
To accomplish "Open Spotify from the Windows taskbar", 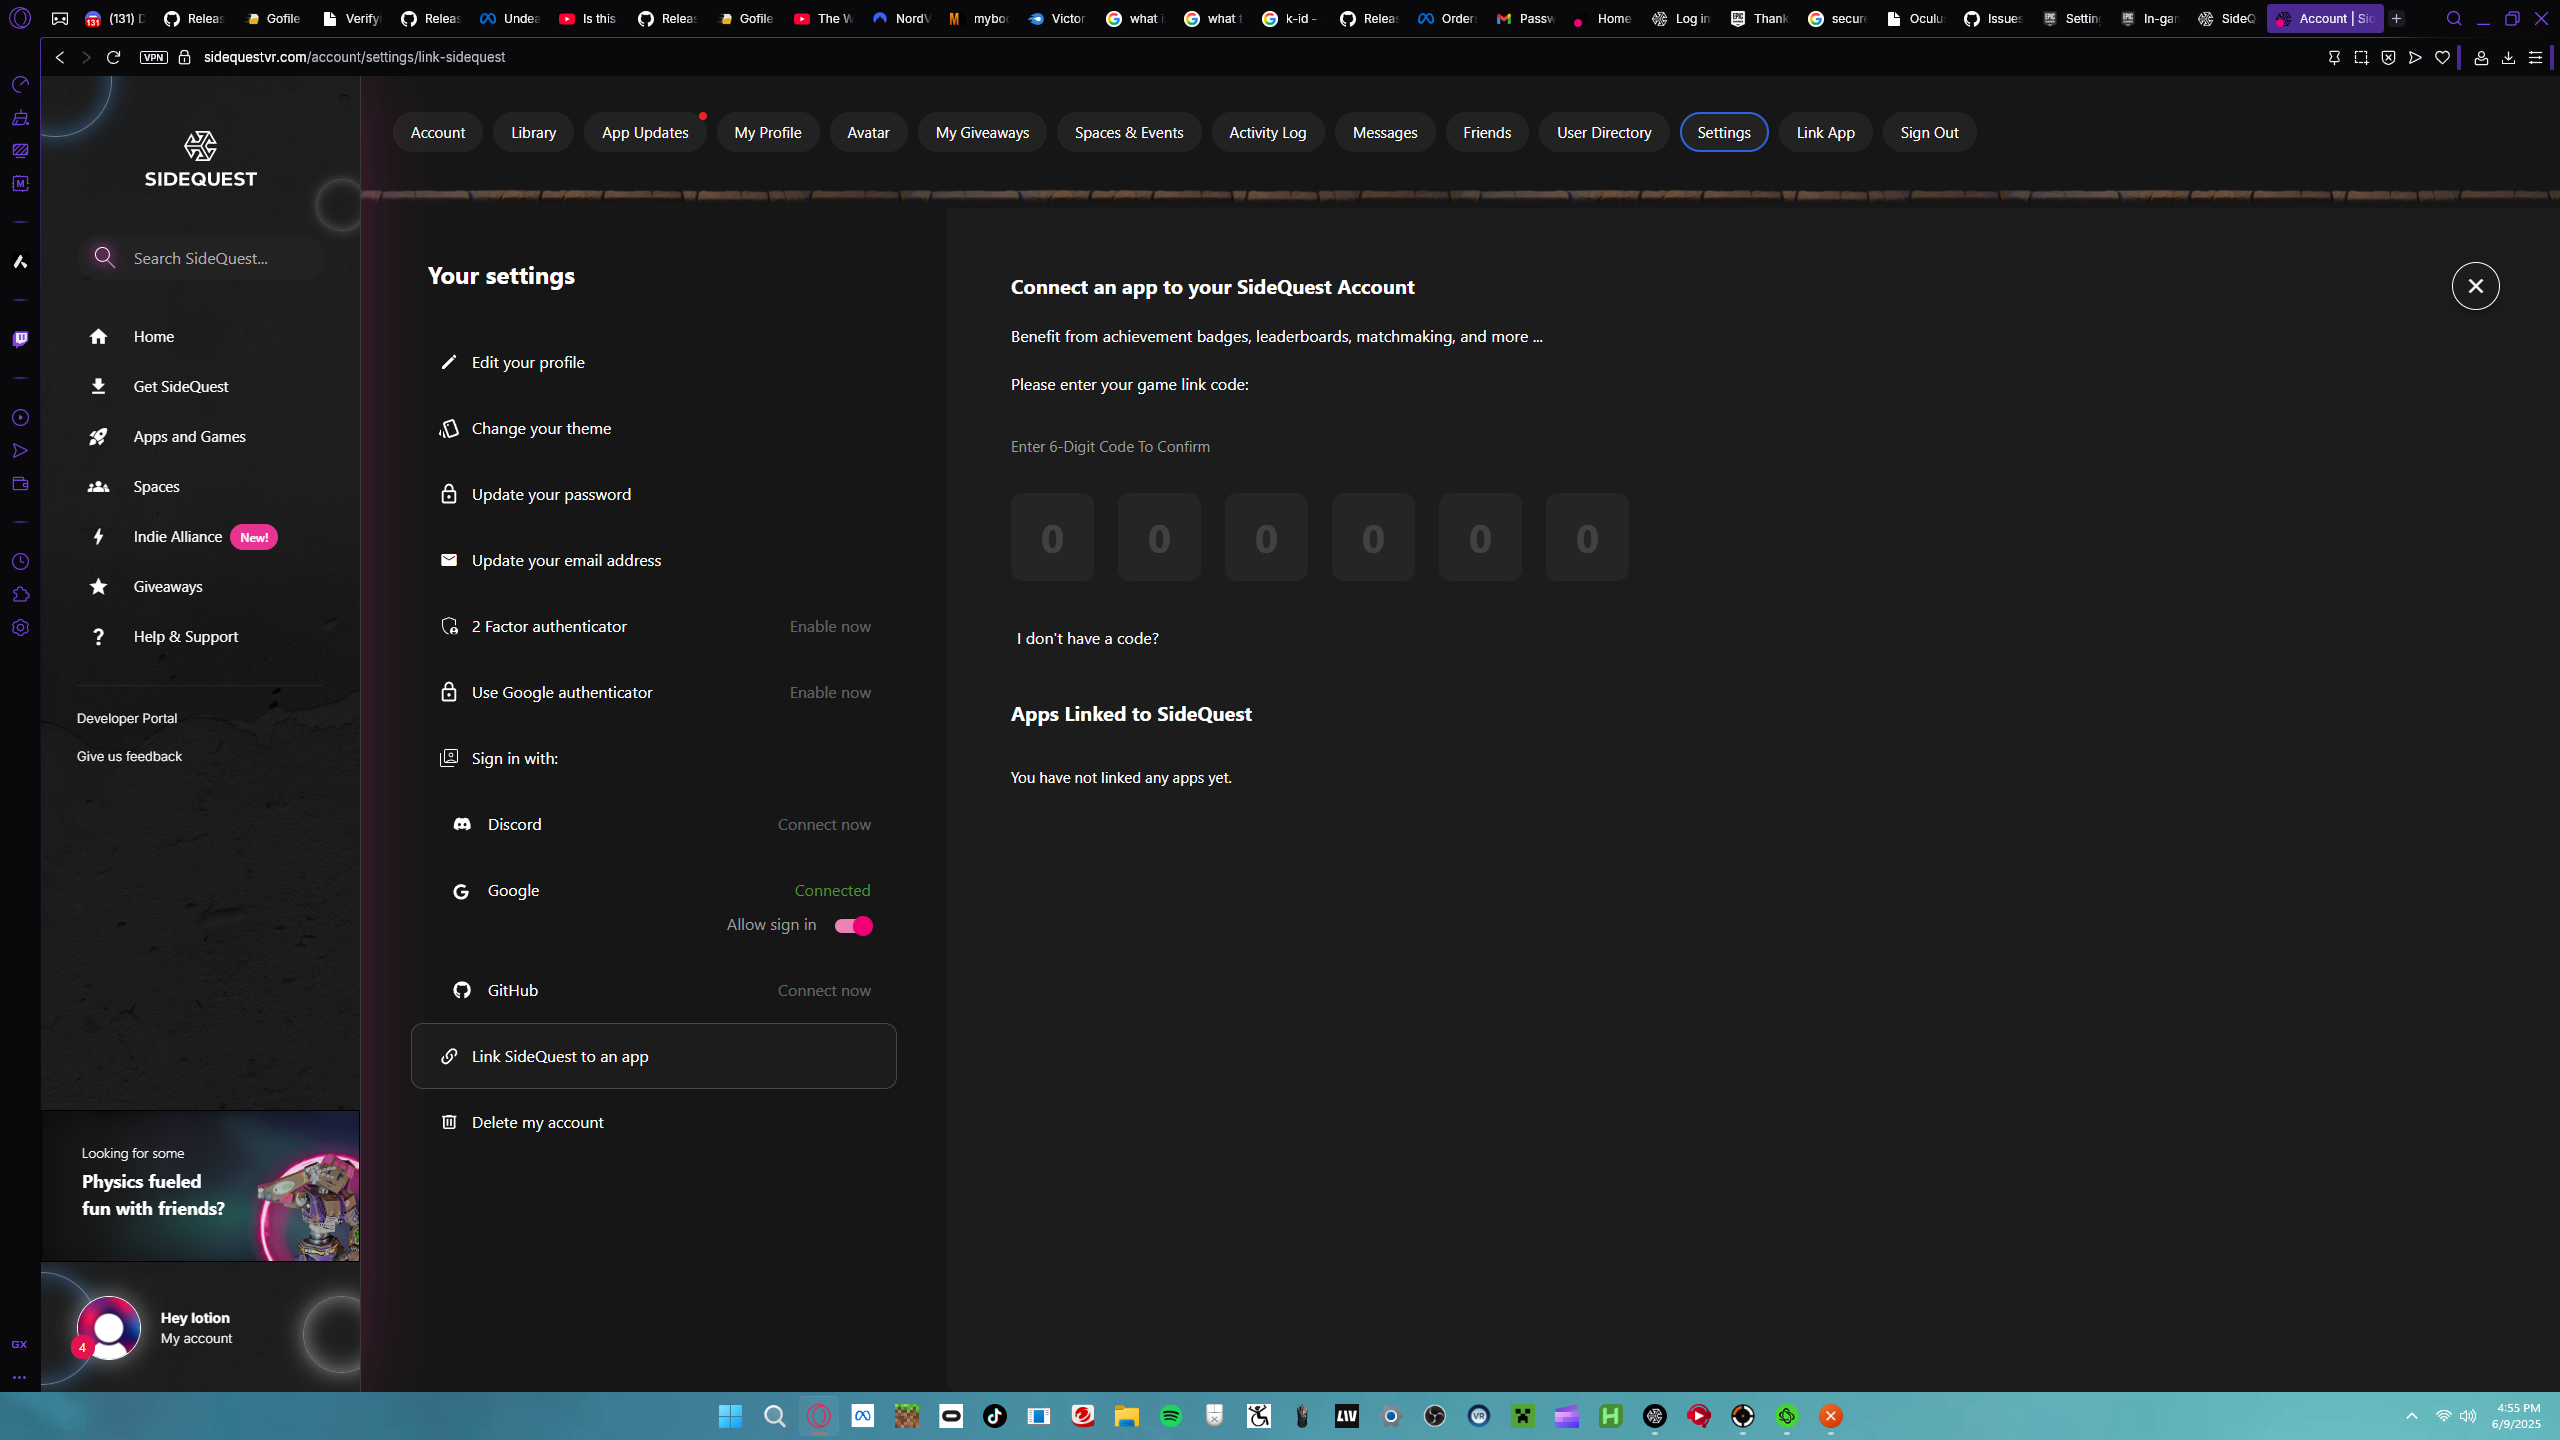I will (1170, 1416).
